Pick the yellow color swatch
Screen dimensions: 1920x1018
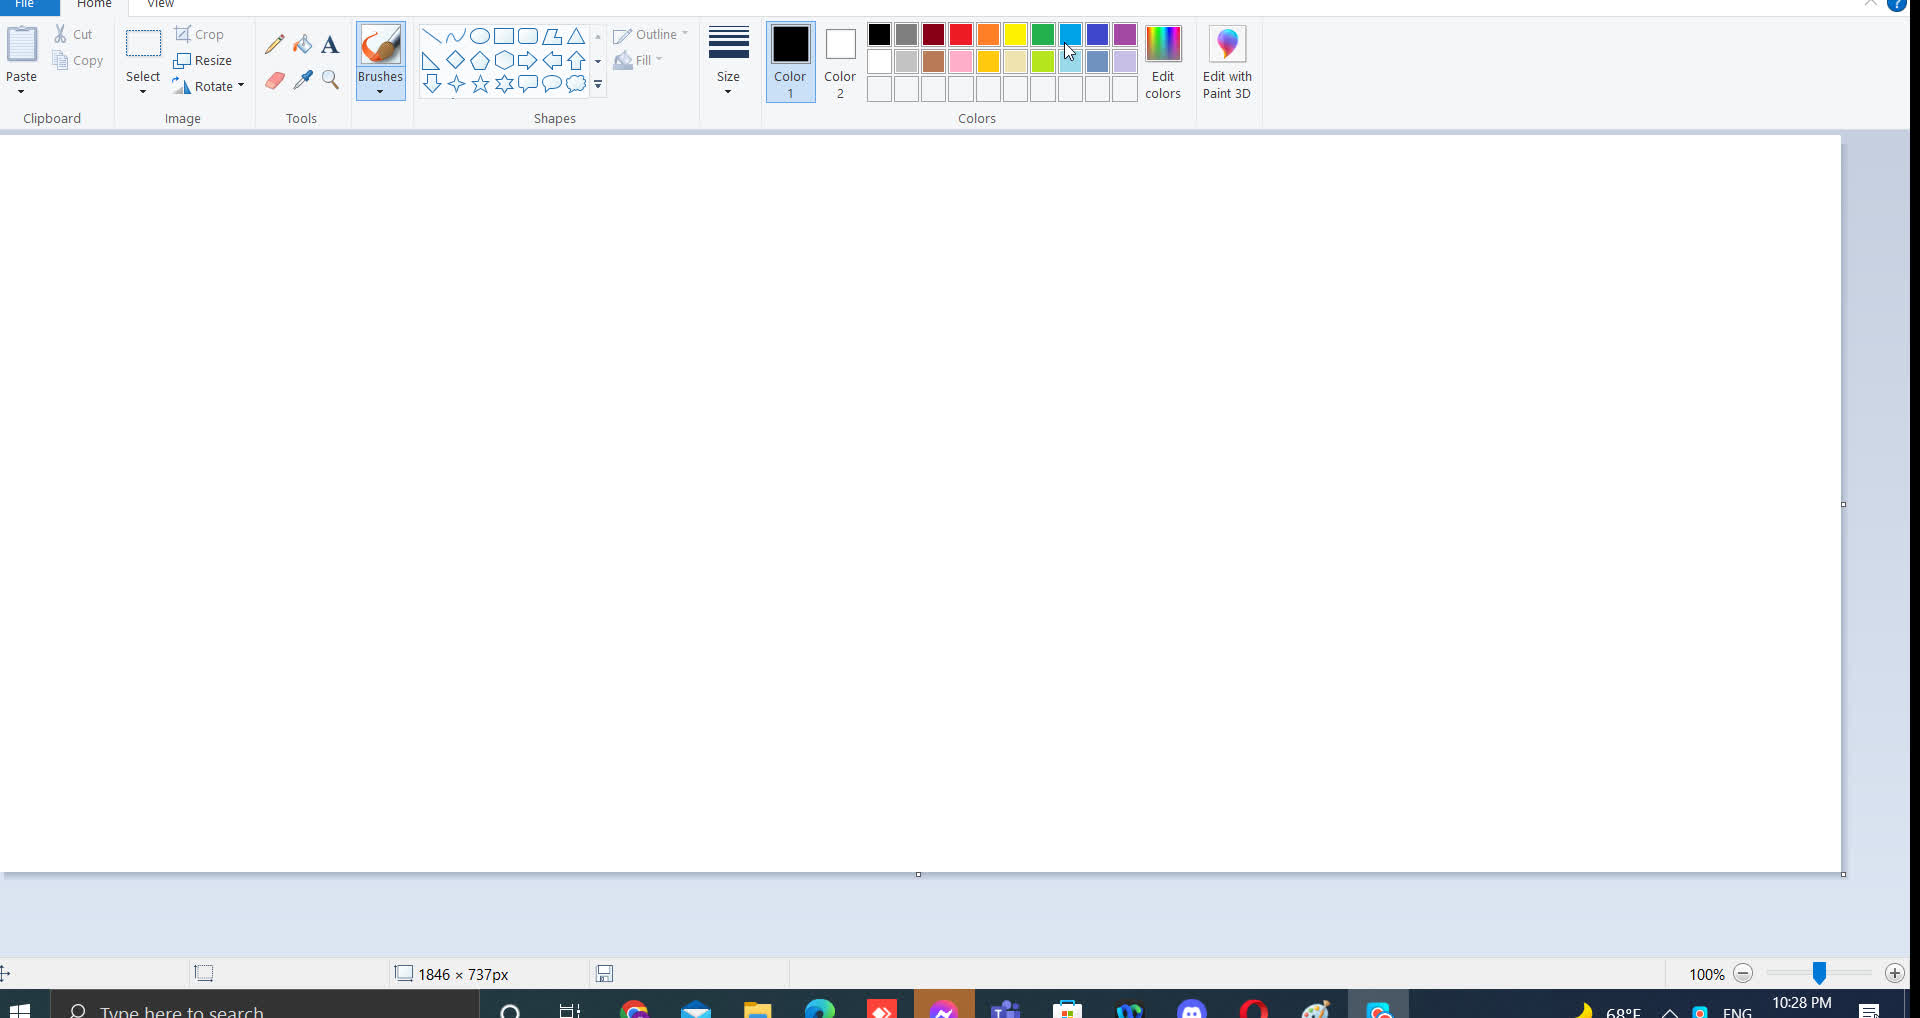(1015, 35)
